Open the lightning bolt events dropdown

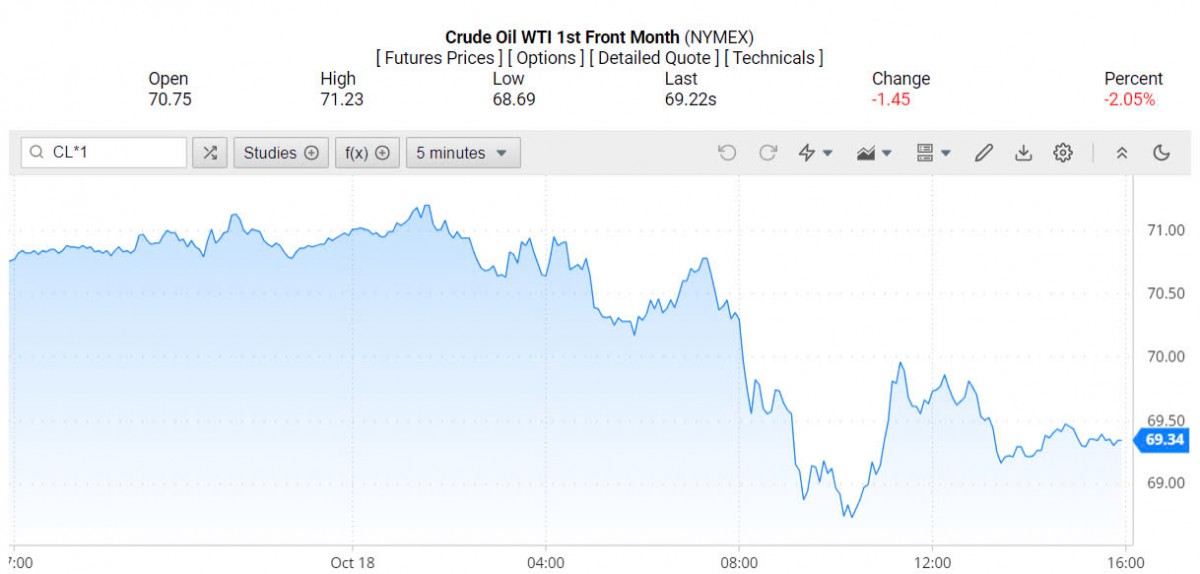point(815,153)
